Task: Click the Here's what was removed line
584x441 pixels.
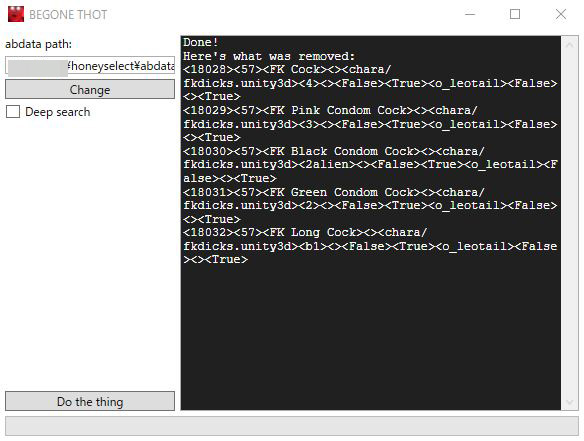Action: click(269, 56)
